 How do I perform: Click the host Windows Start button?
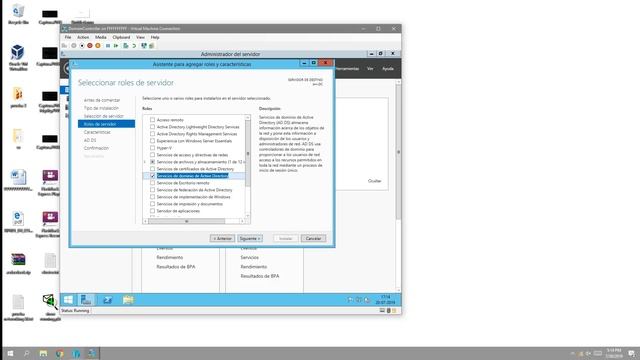tap(10, 353)
